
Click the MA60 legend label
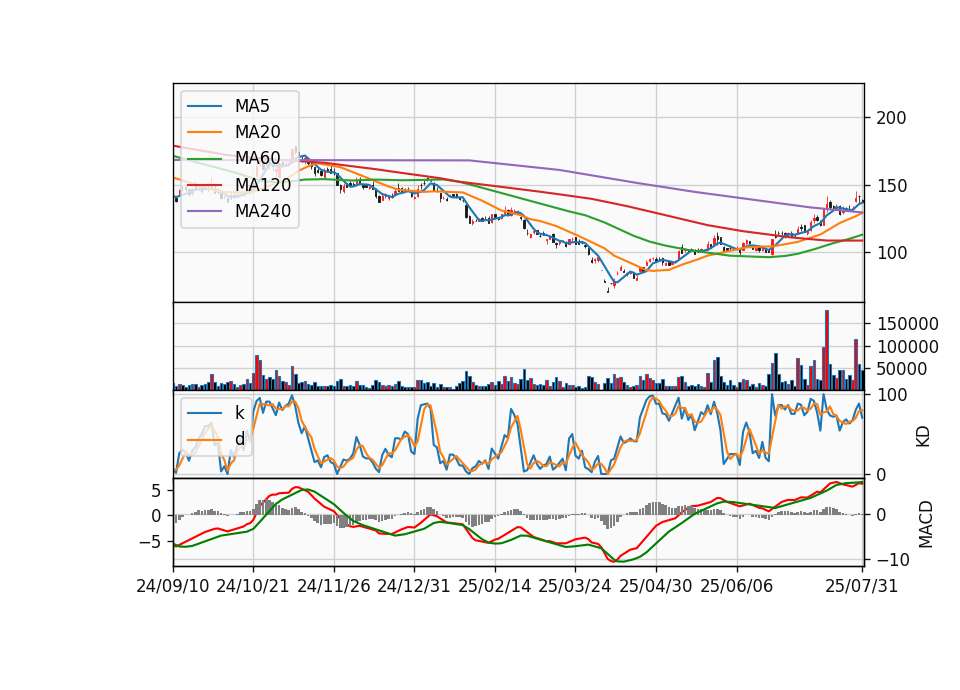pos(258,158)
